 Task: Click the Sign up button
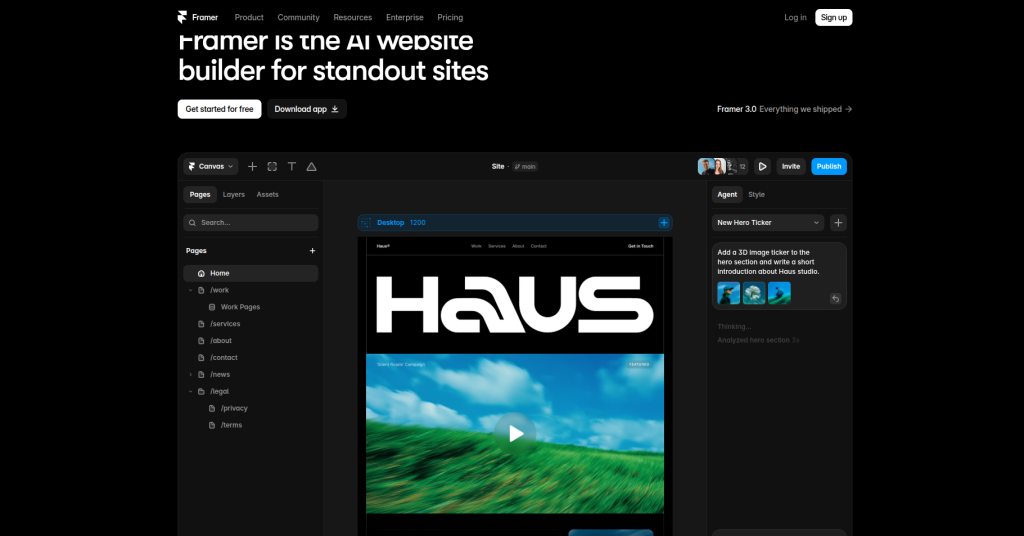point(833,18)
